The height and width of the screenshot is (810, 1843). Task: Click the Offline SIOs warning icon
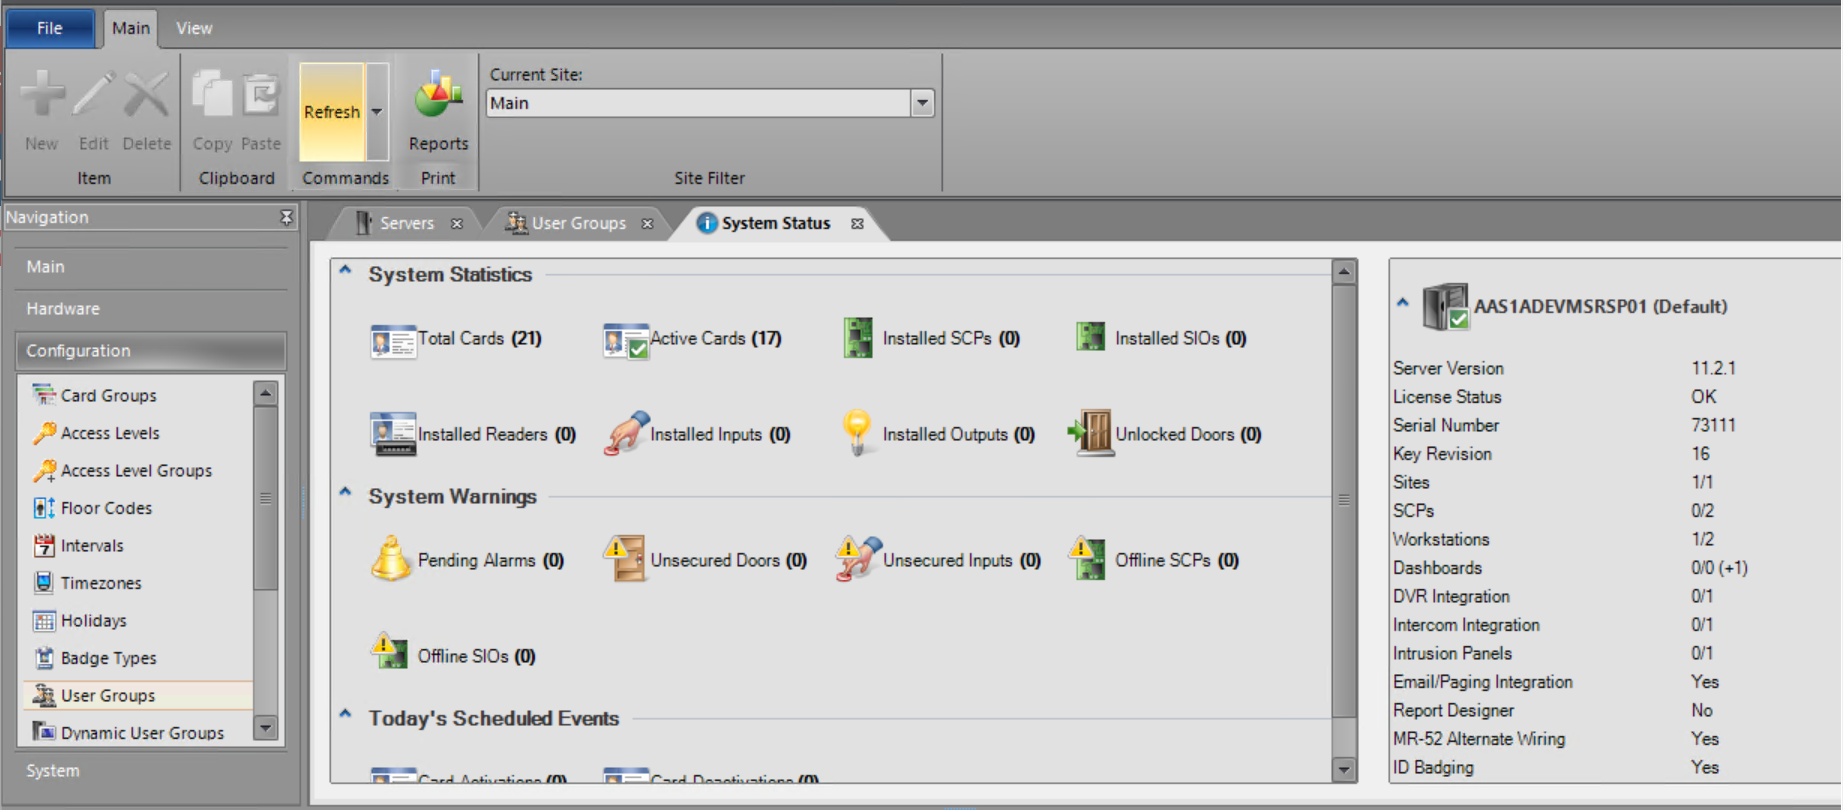click(390, 653)
